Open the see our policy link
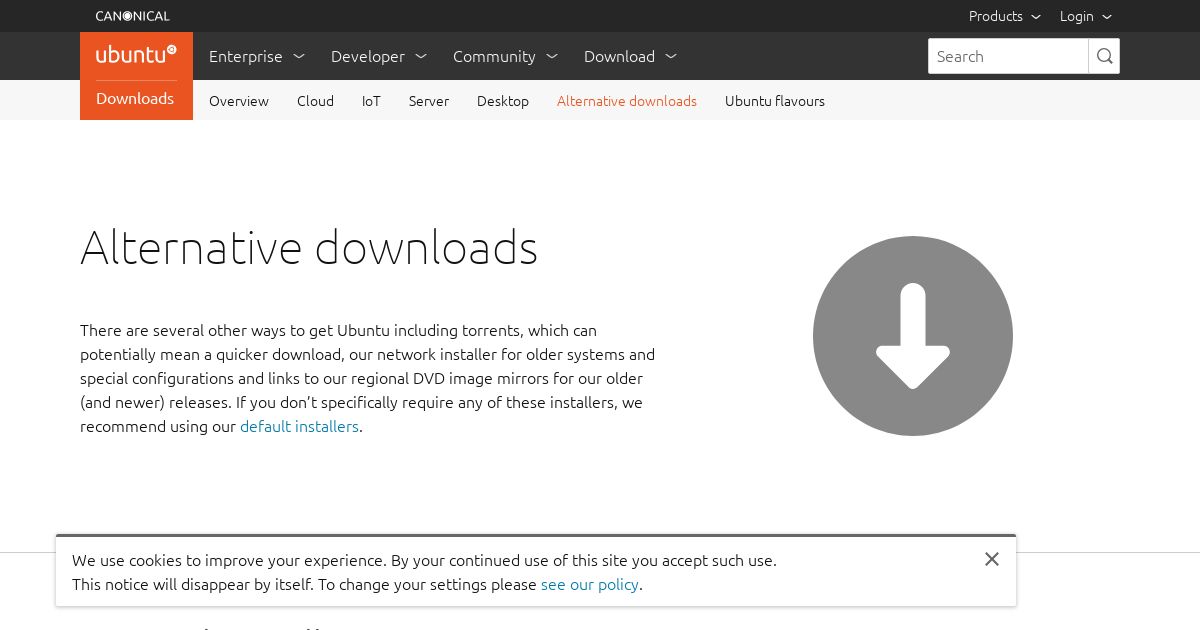Viewport: 1200px width, 630px height. coord(590,584)
